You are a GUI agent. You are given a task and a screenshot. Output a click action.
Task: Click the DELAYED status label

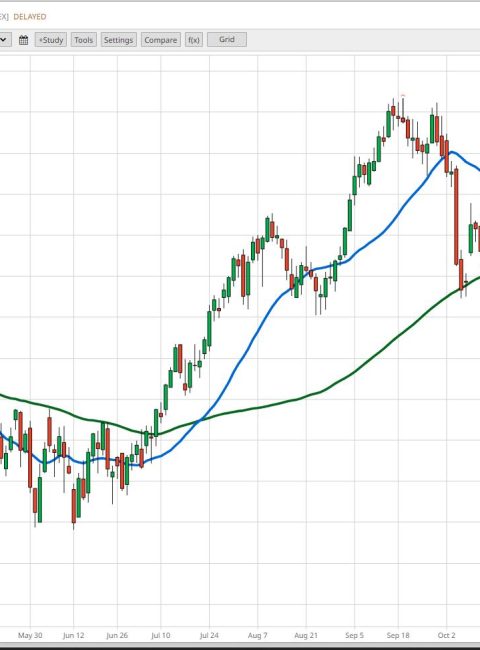point(30,17)
